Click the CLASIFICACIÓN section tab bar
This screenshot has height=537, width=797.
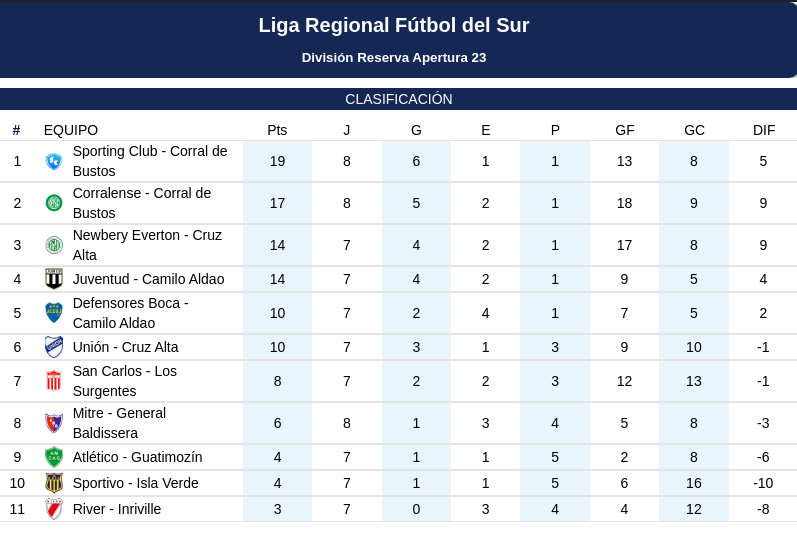[x=398, y=99]
